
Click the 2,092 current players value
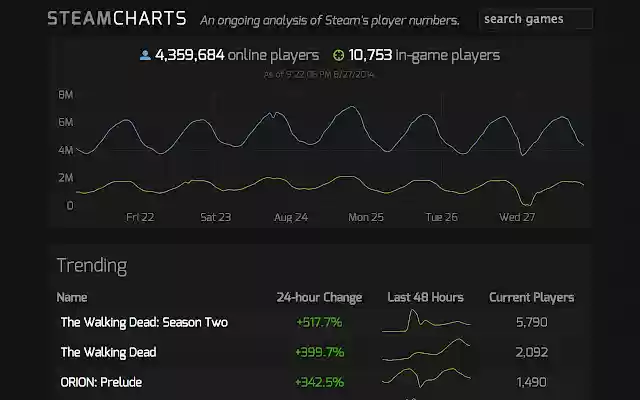531,352
